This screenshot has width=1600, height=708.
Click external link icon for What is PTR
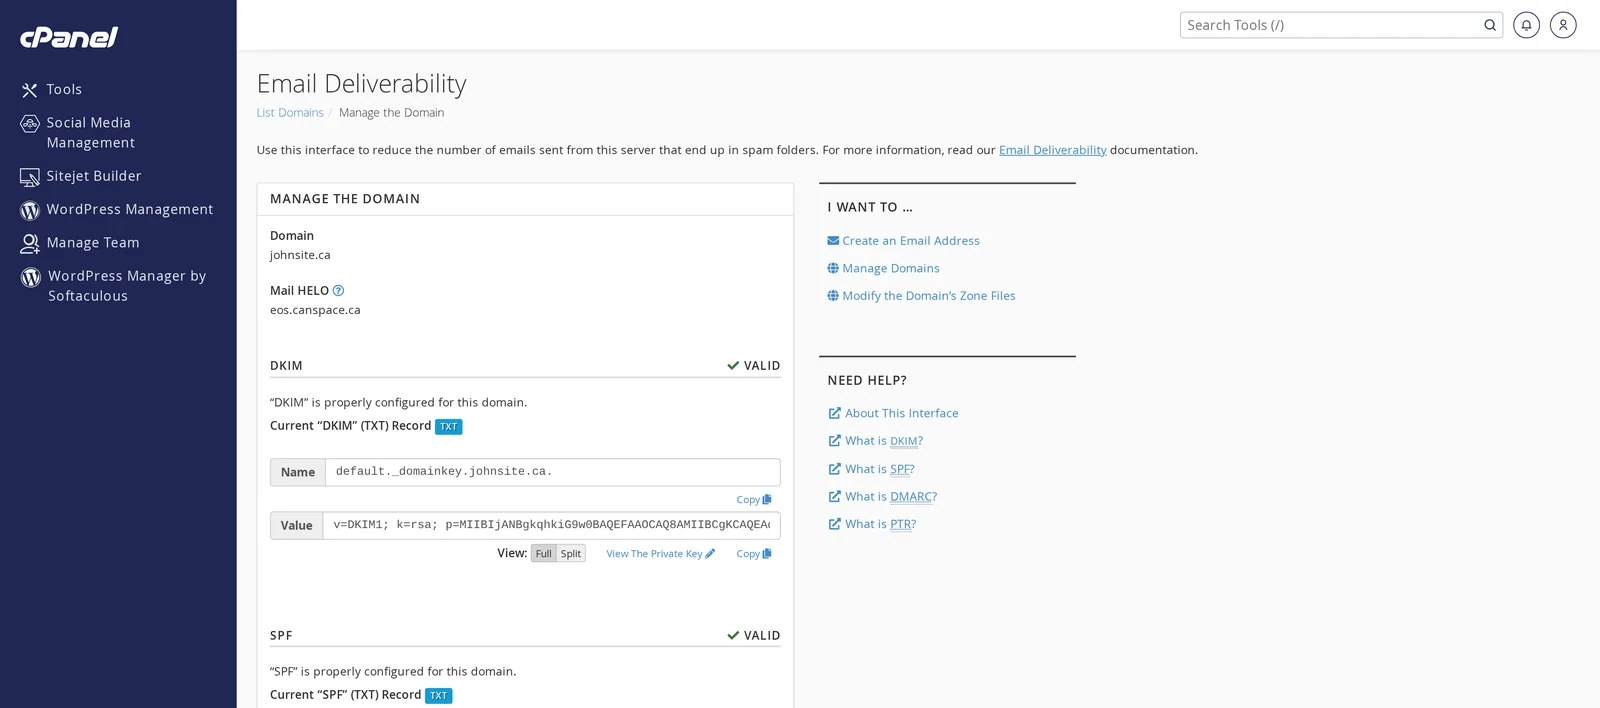coord(835,524)
